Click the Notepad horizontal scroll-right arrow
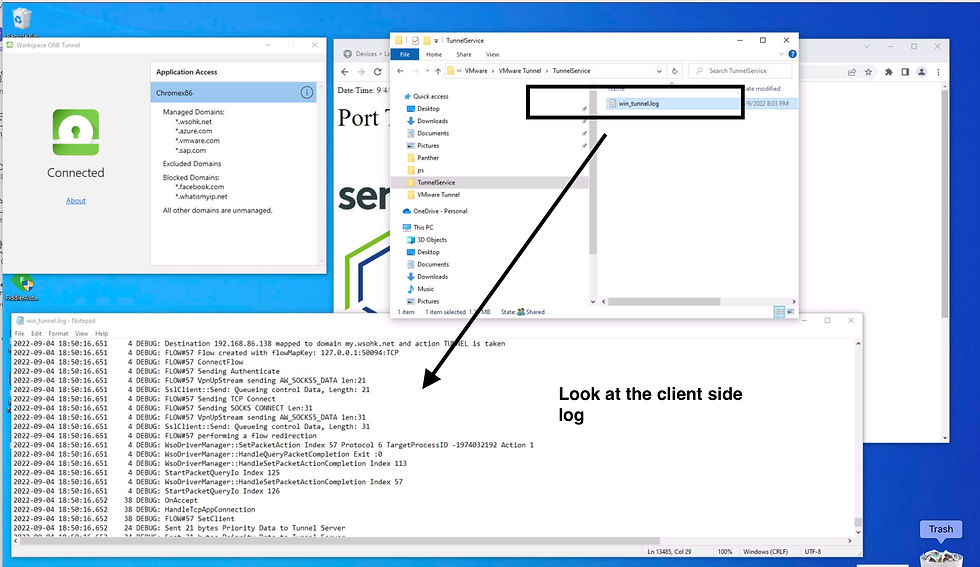The width and height of the screenshot is (980, 567). [849, 541]
